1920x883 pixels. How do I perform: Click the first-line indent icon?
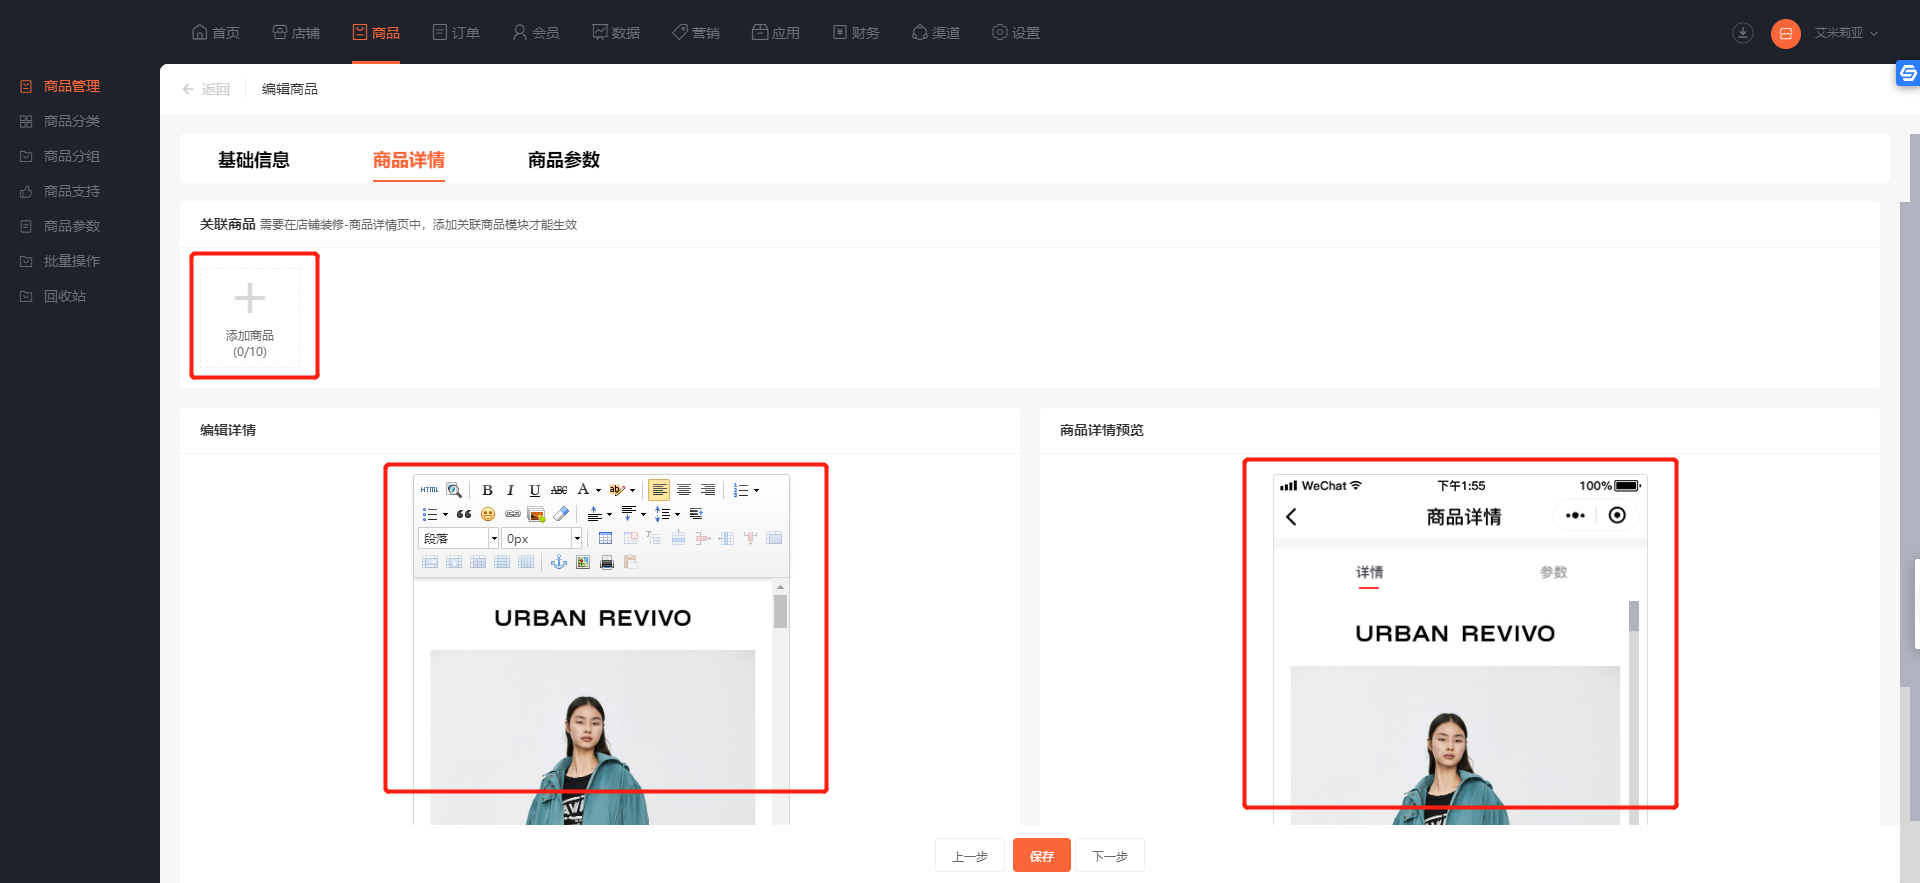click(x=696, y=514)
